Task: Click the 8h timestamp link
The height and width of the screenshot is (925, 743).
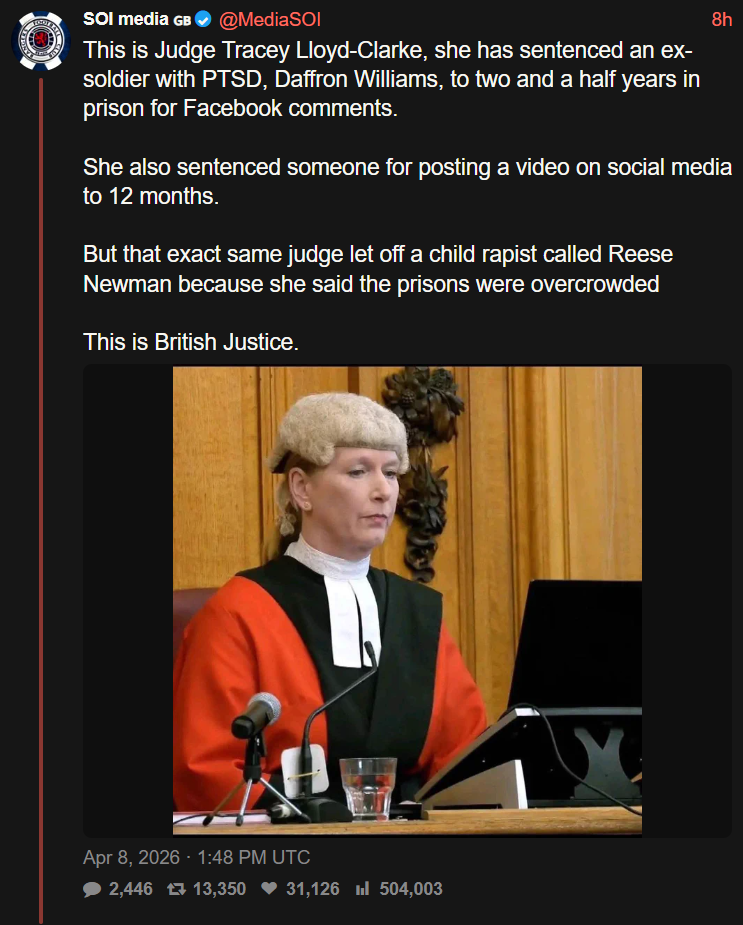Action: point(721,19)
